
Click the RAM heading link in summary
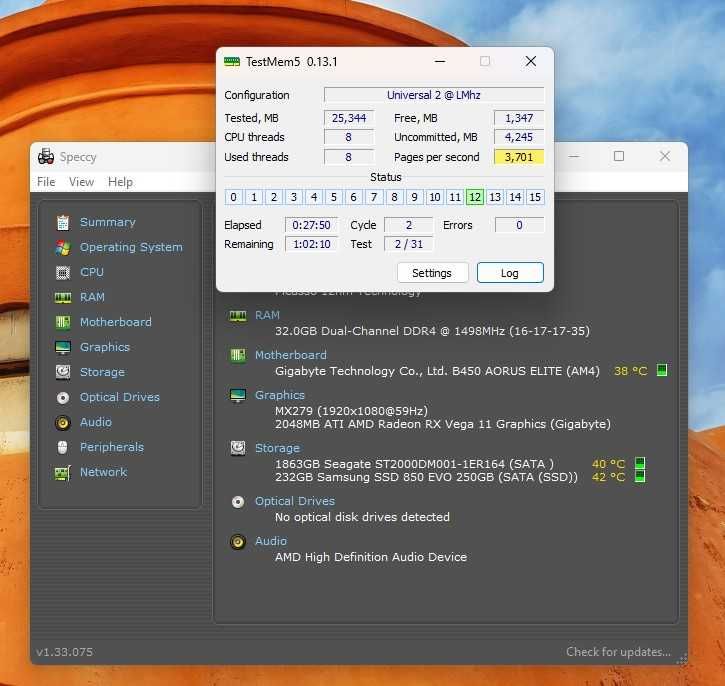tap(267, 315)
